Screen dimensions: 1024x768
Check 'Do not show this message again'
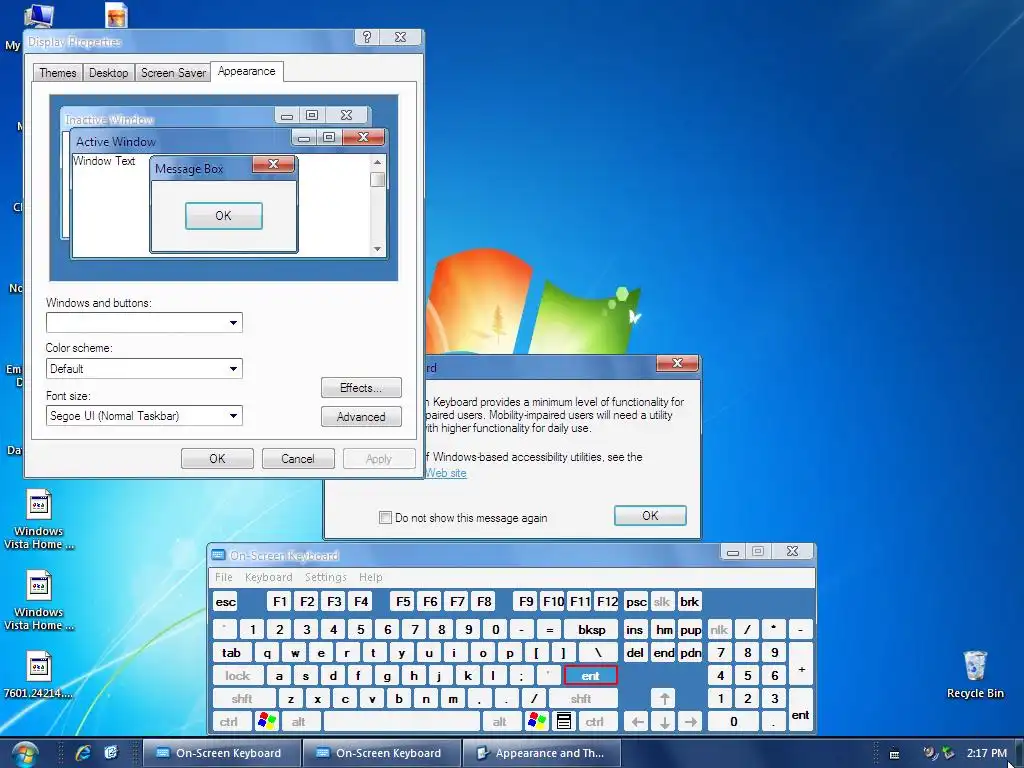click(385, 517)
